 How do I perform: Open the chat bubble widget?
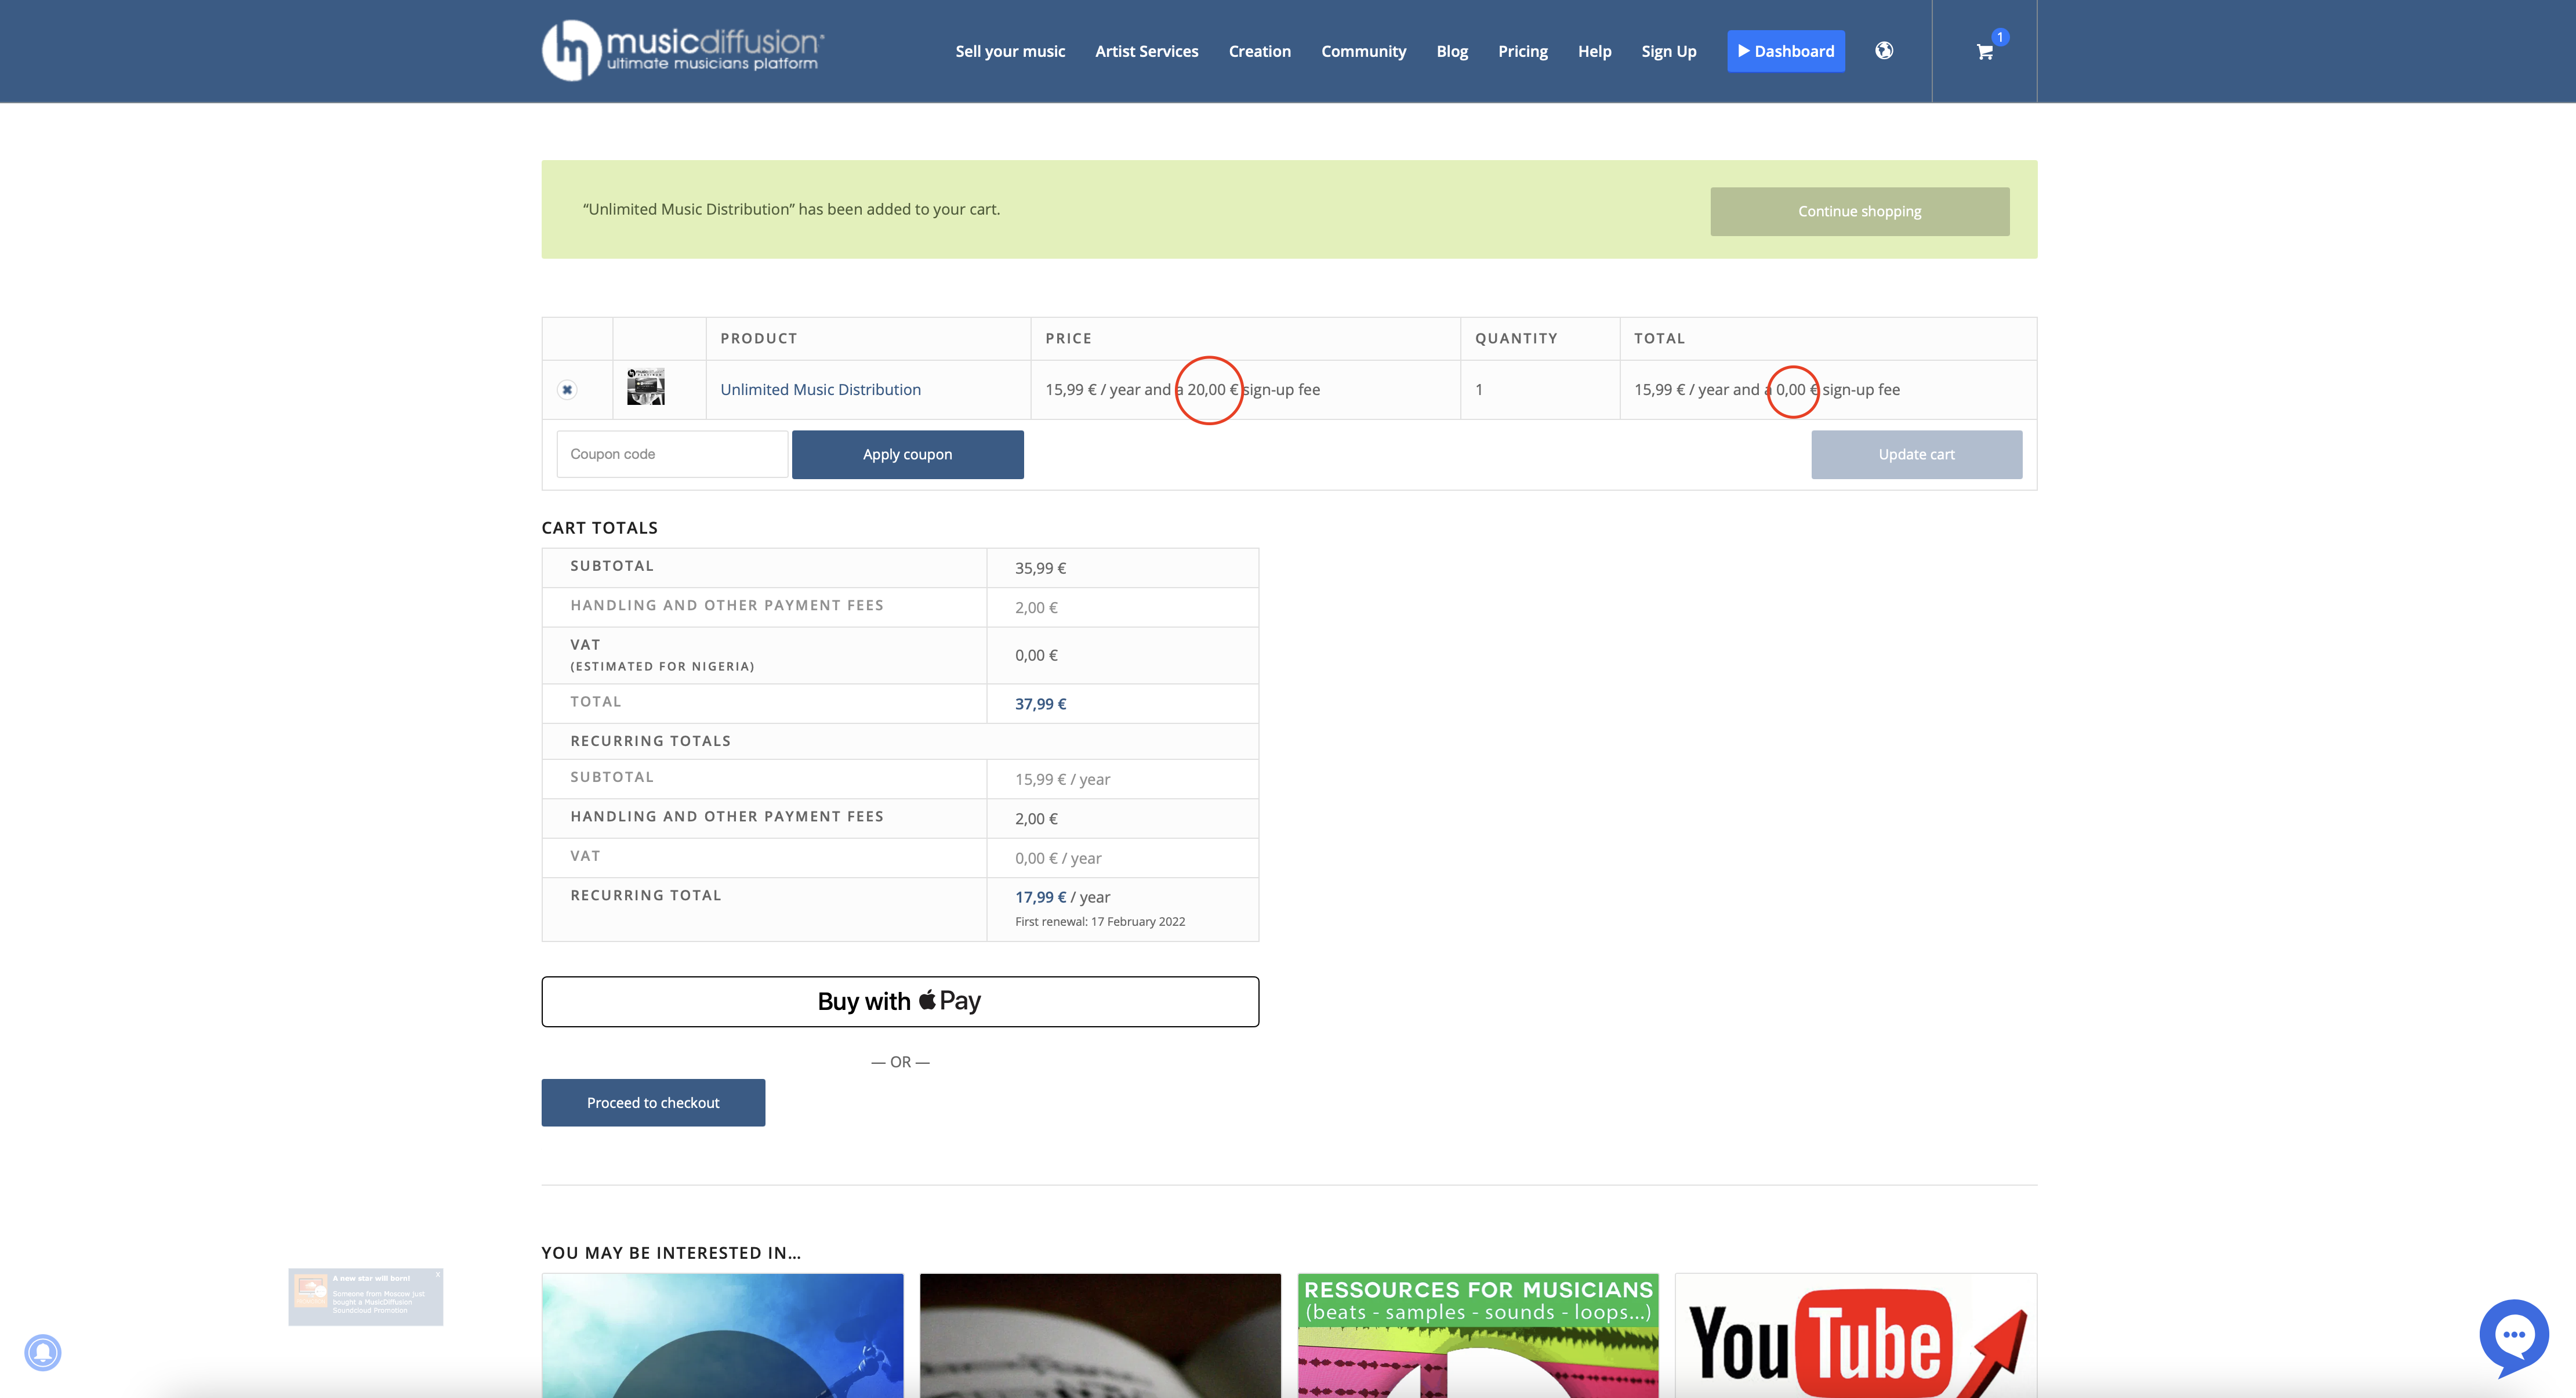2513,1336
